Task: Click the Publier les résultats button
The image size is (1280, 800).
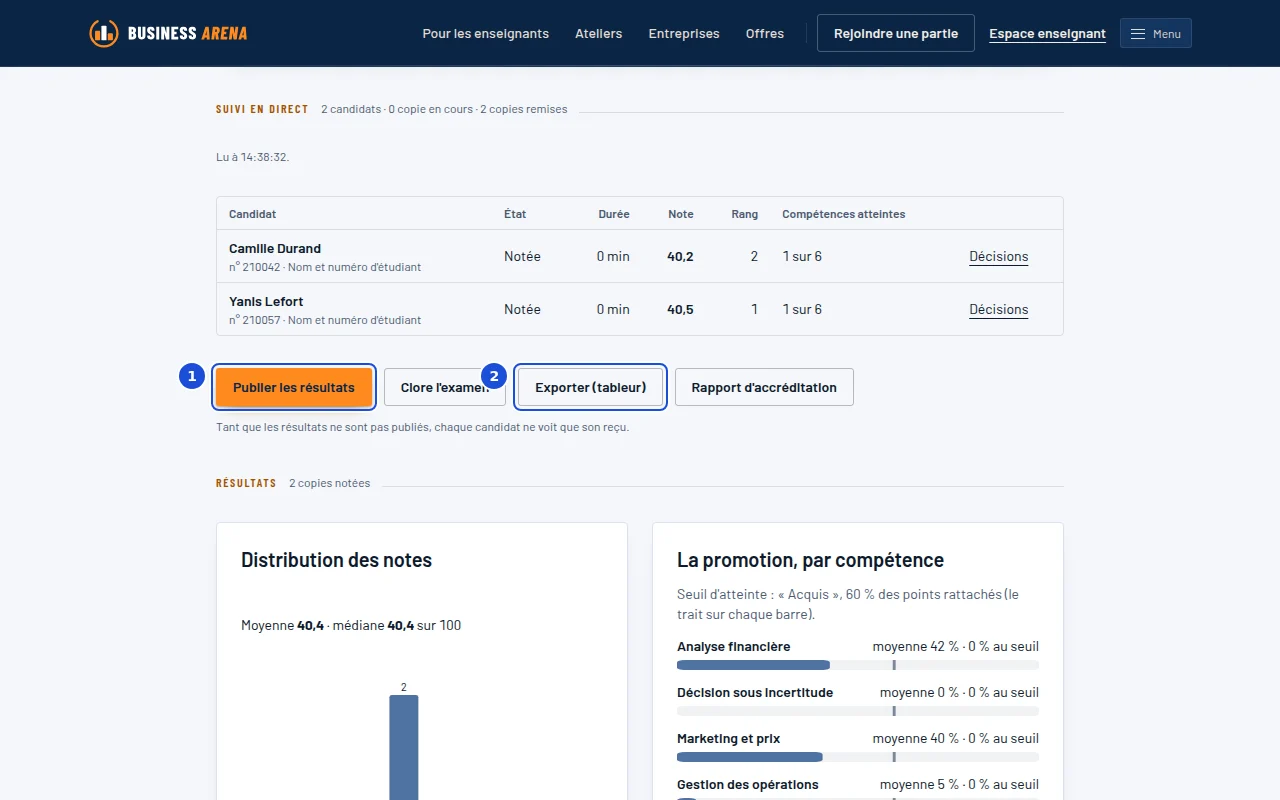Action: (294, 387)
